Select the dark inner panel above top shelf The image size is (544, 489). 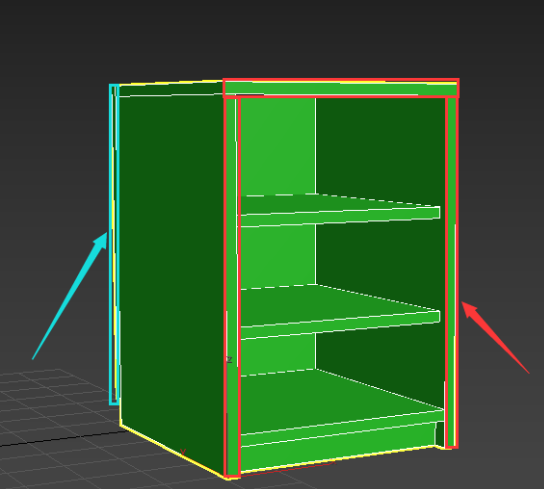(381, 151)
